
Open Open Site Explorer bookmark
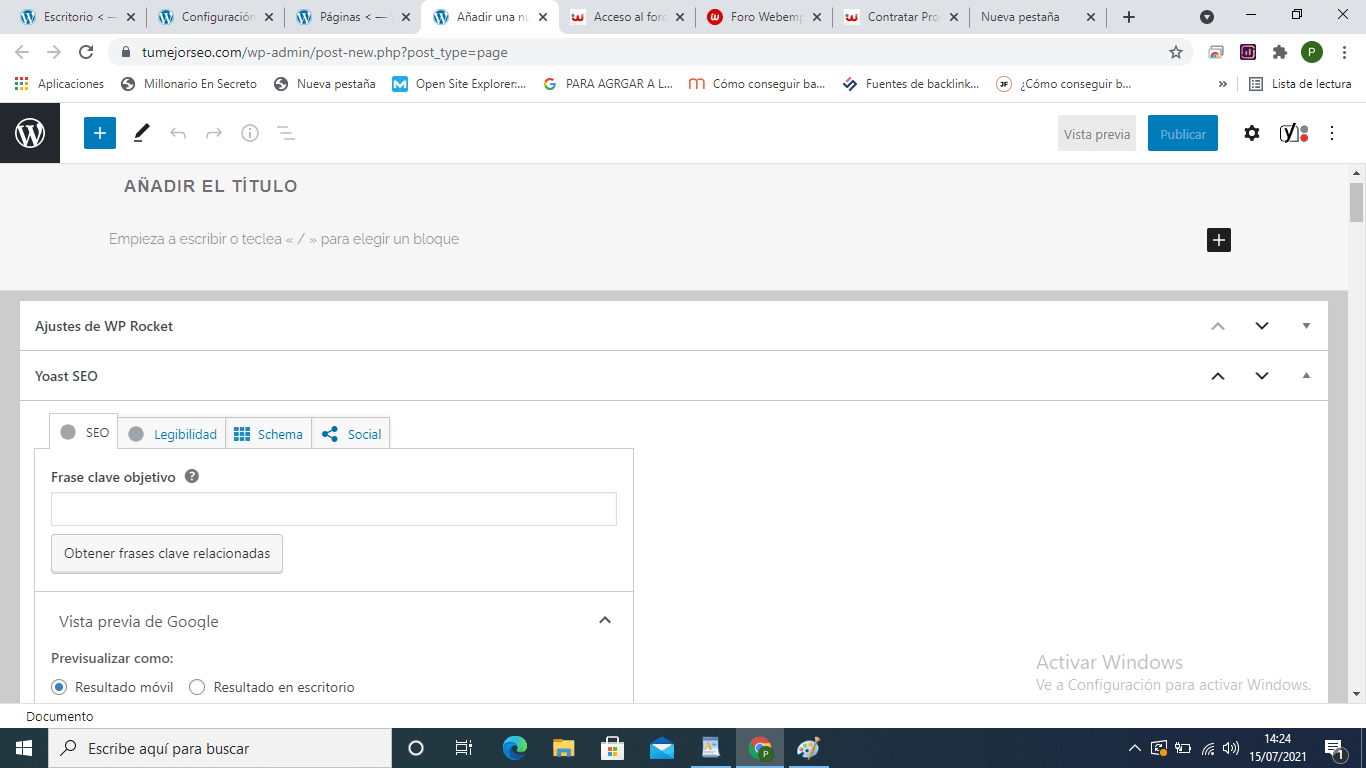(x=459, y=84)
